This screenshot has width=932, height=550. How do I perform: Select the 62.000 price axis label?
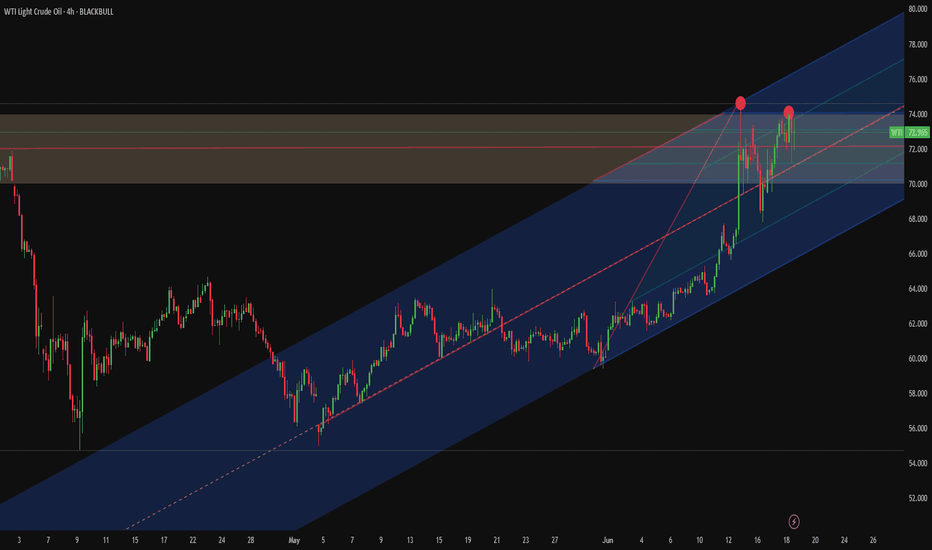918,323
